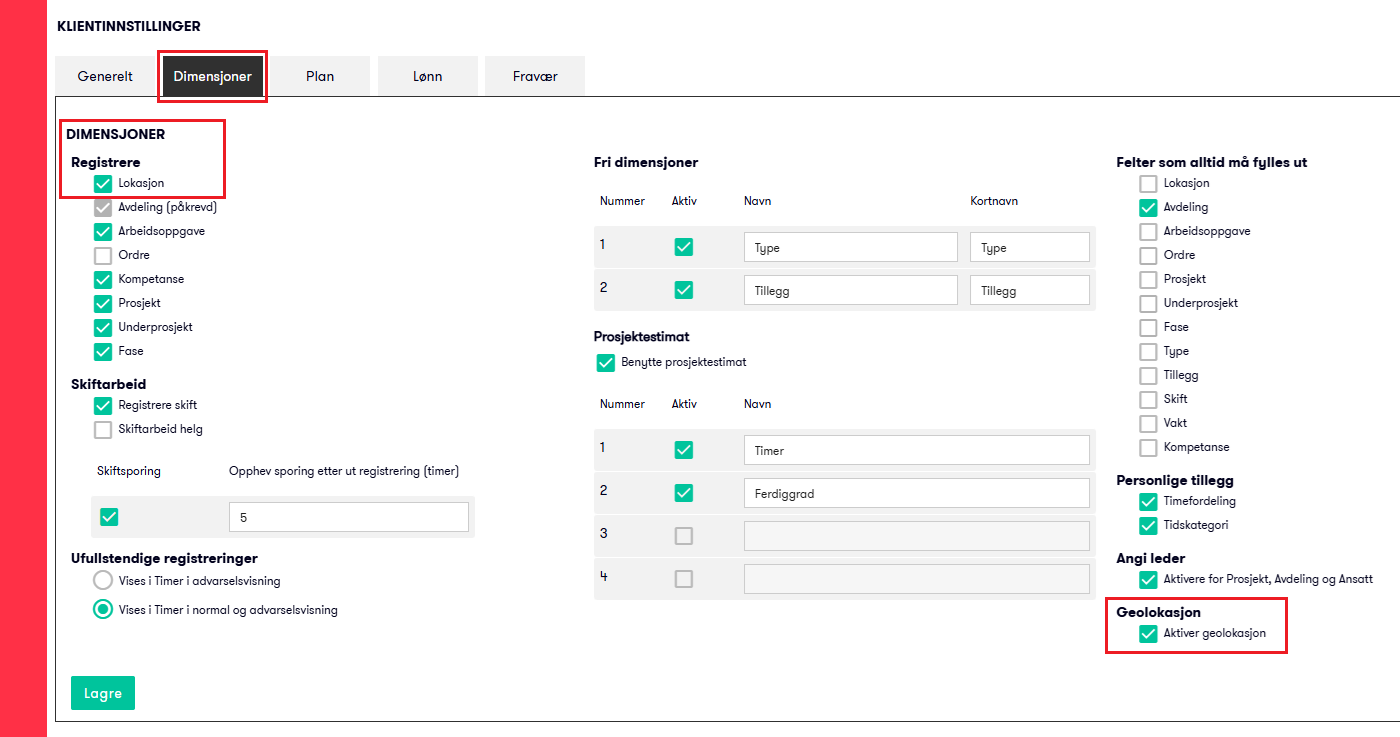This screenshot has height=737, width=1400.
Task: Go to the Fravær tab
Action: tap(534, 76)
